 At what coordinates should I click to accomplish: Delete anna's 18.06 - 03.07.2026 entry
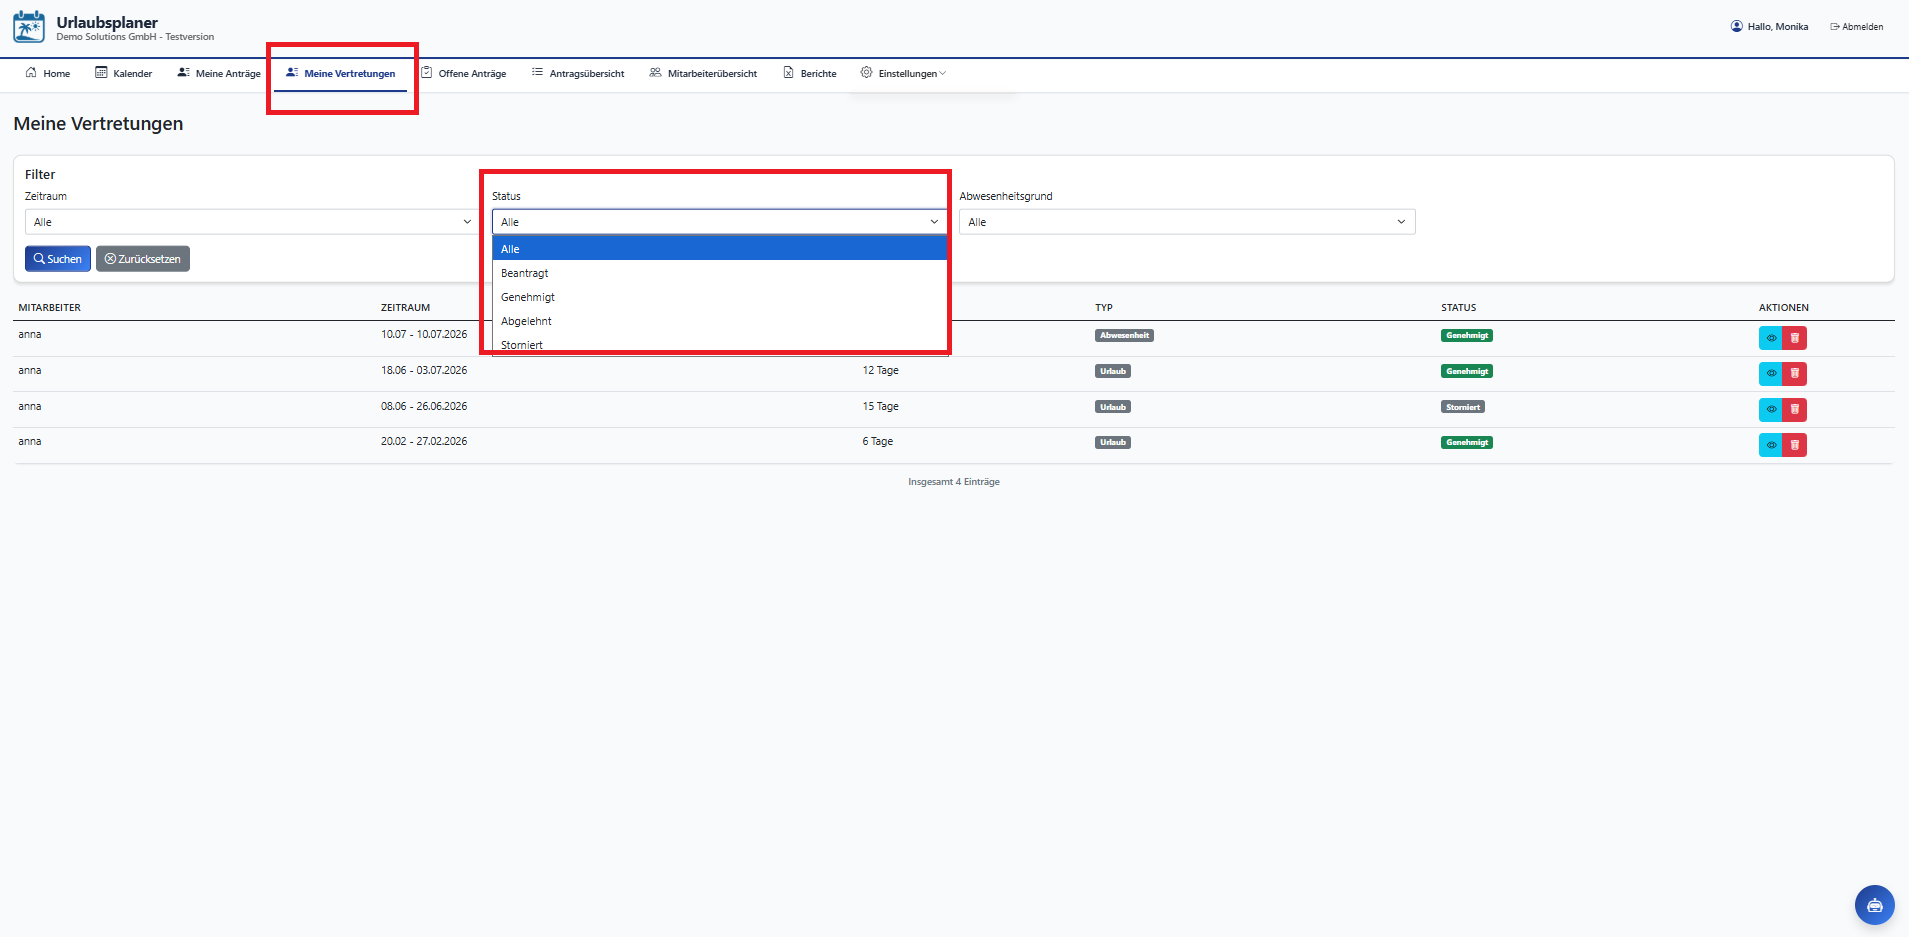point(1794,374)
